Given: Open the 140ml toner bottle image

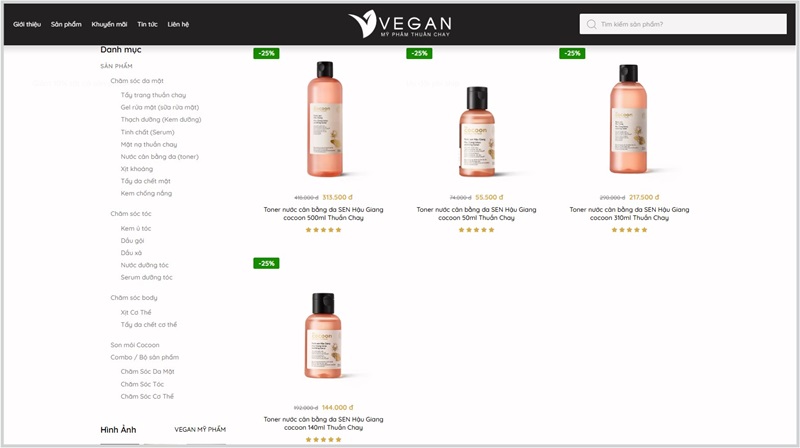Looking at the screenshot, I should [323, 336].
